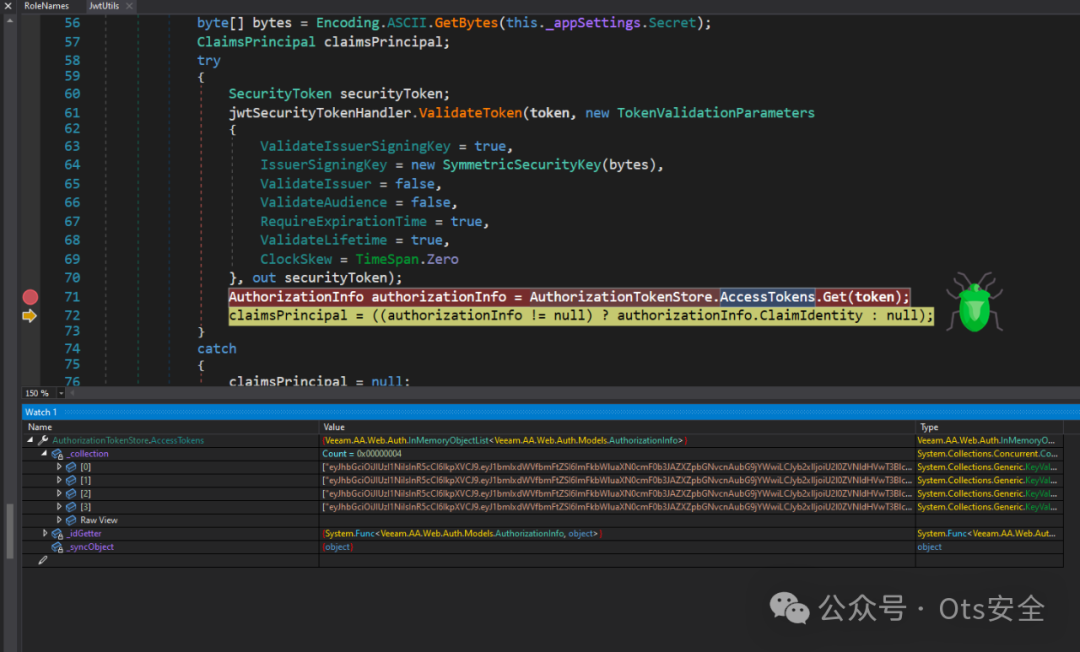Close the panel using the top-left X
This screenshot has width=1080, height=652.
coord(8,6)
